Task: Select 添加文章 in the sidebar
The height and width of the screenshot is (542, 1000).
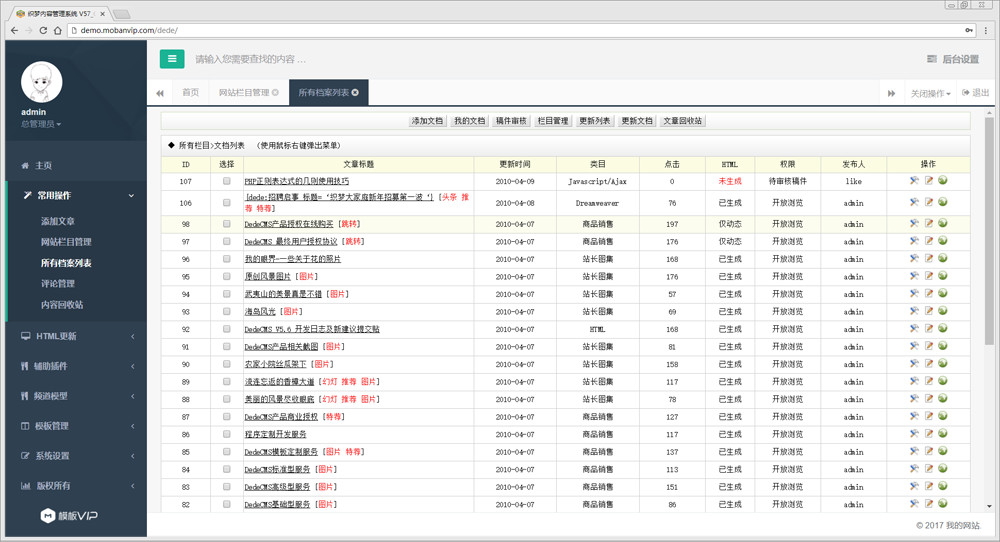Action: click(57, 221)
